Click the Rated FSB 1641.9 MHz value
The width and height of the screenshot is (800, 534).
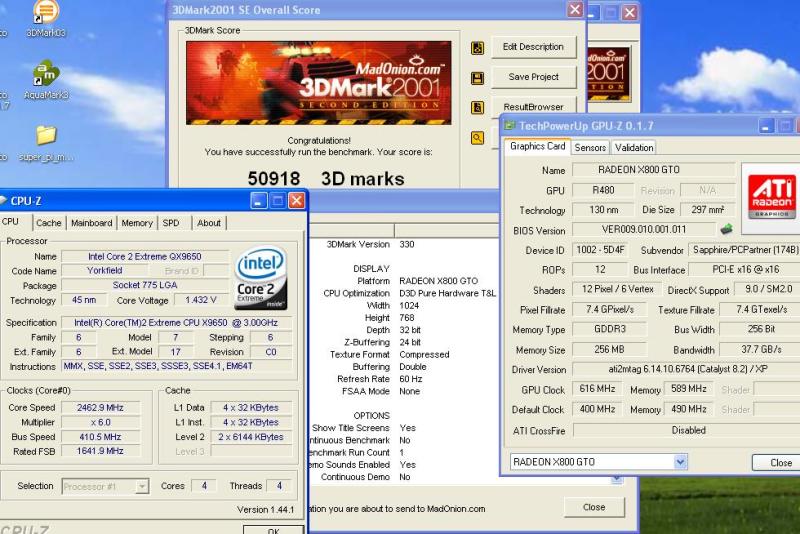pyautogui.click(x=100, y=451)
